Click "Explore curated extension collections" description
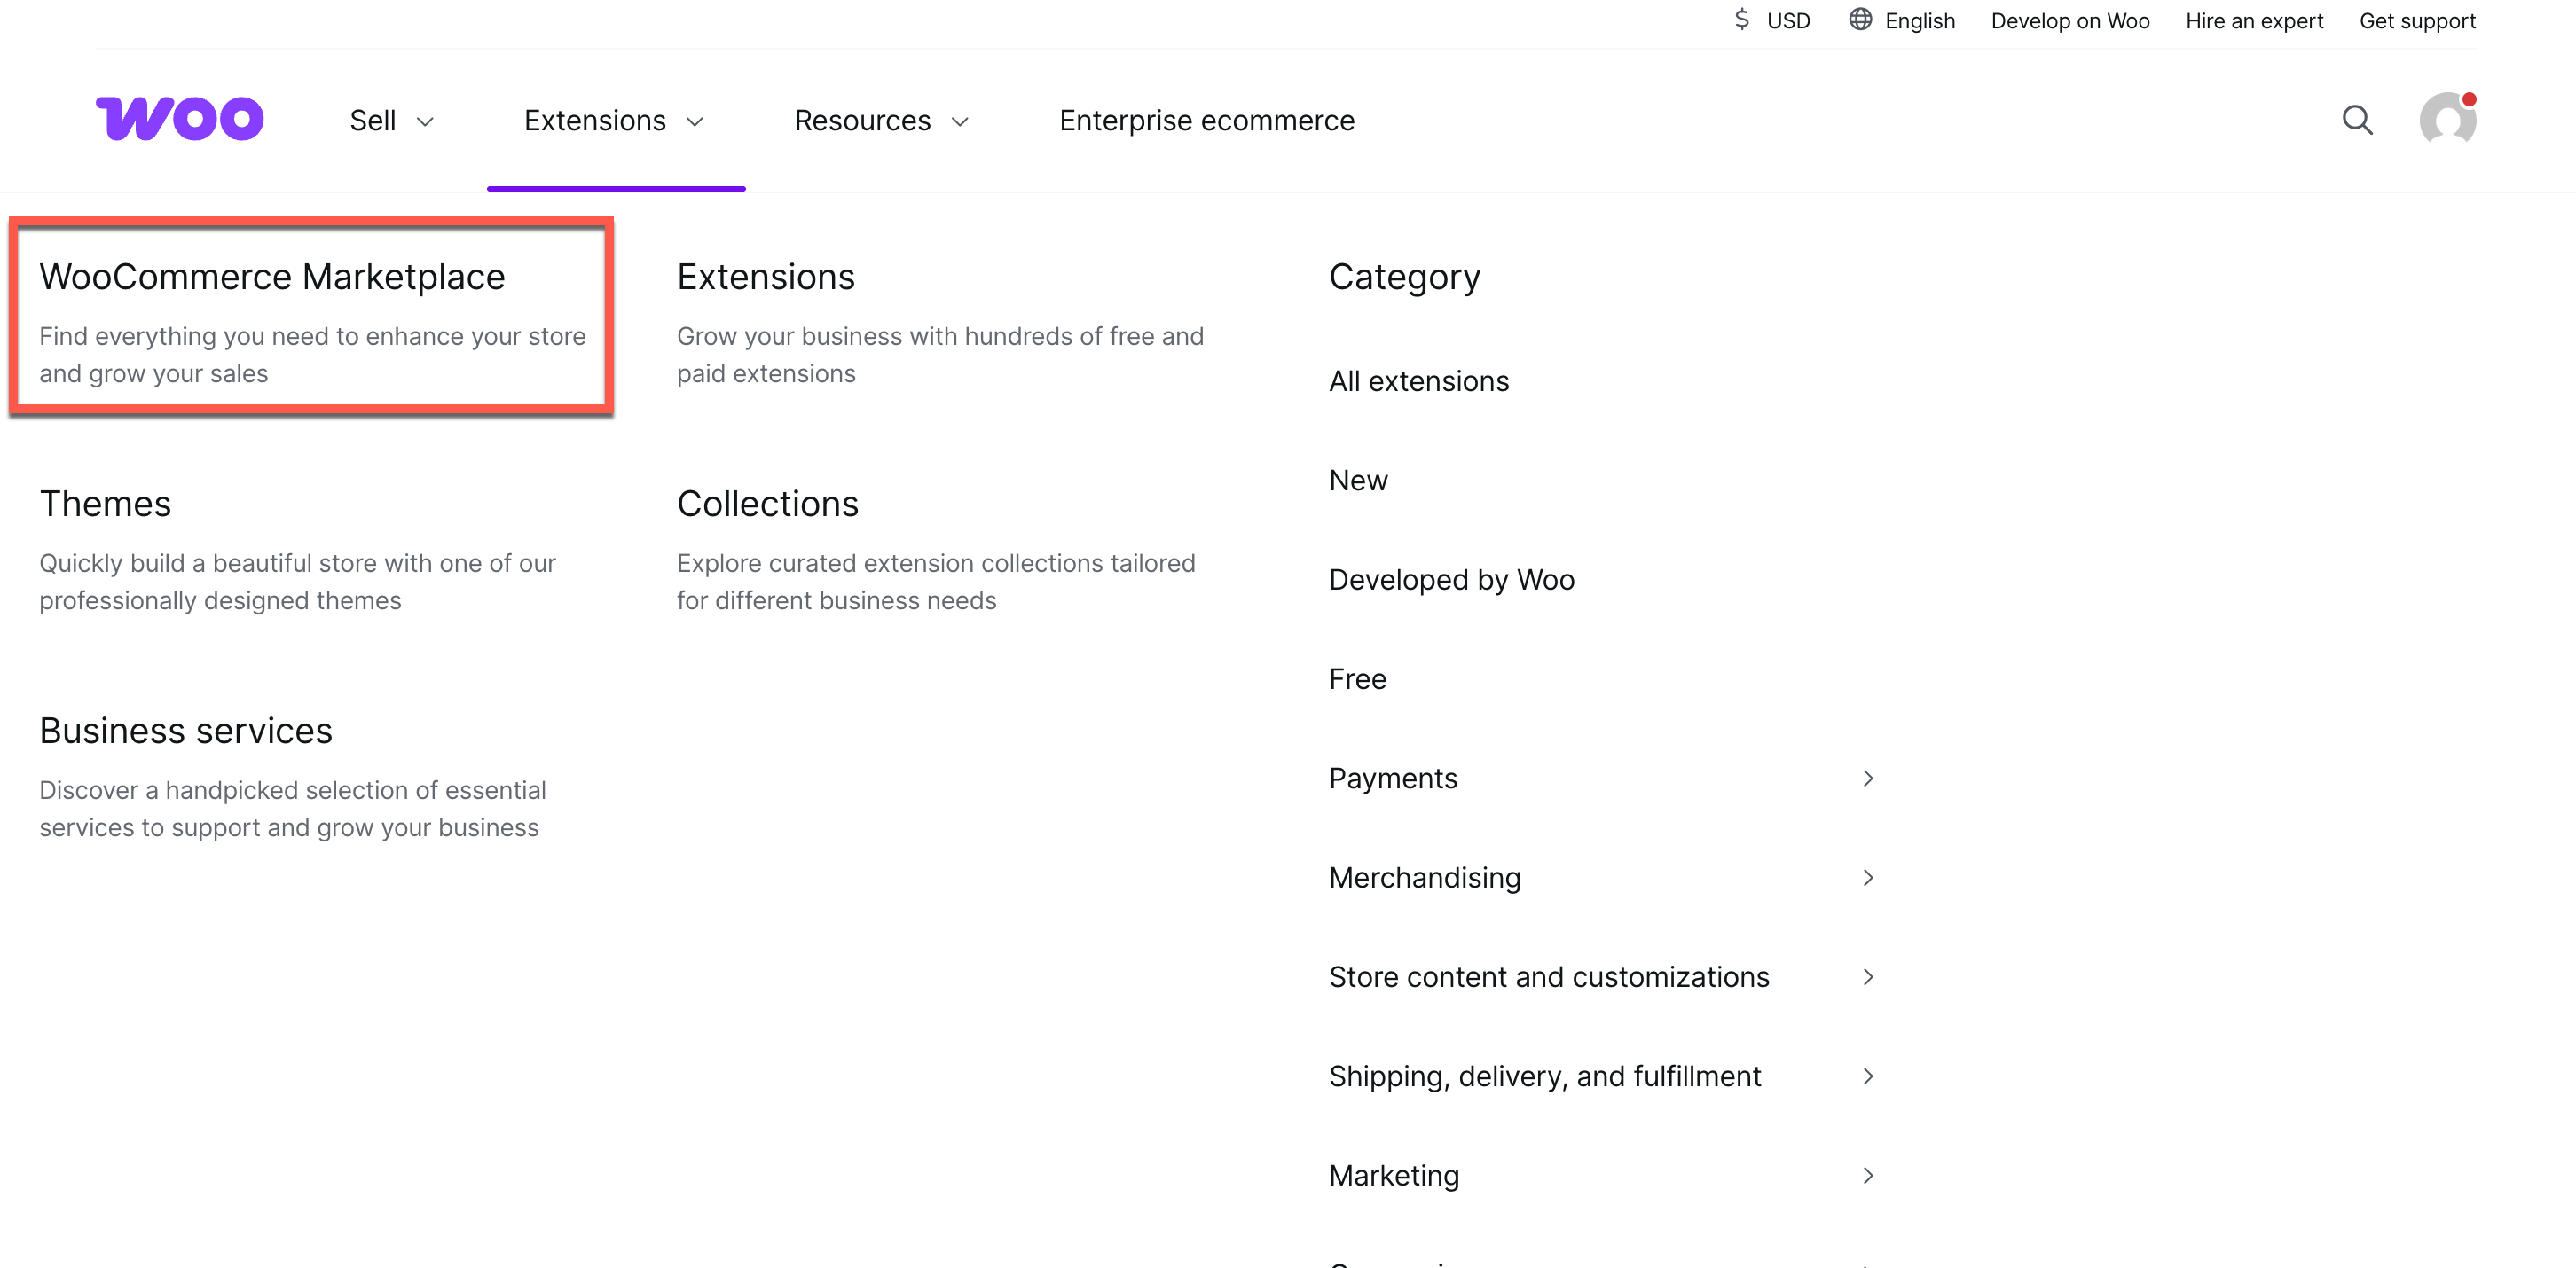The height and width of the screenshot is (1268, 2576). (936, 582)
